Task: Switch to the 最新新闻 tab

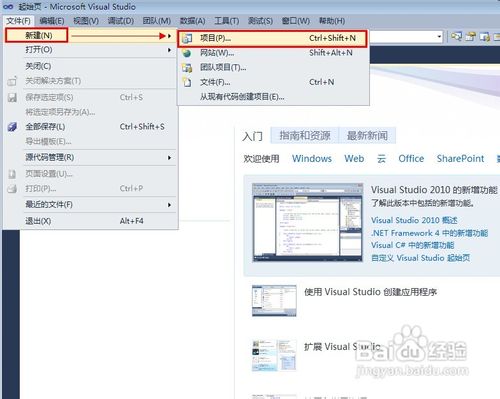Action: point(367,135)
